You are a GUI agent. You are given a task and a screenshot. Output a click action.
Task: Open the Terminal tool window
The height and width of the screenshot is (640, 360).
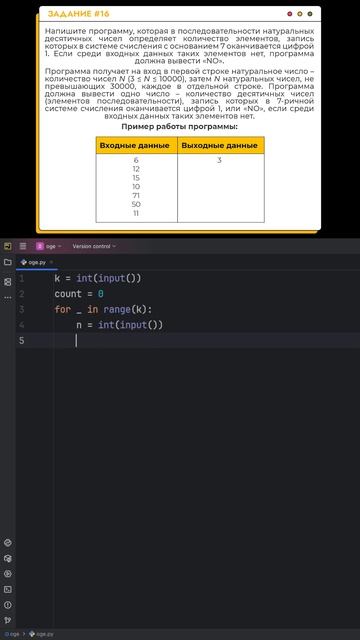(x=7, y=589)
